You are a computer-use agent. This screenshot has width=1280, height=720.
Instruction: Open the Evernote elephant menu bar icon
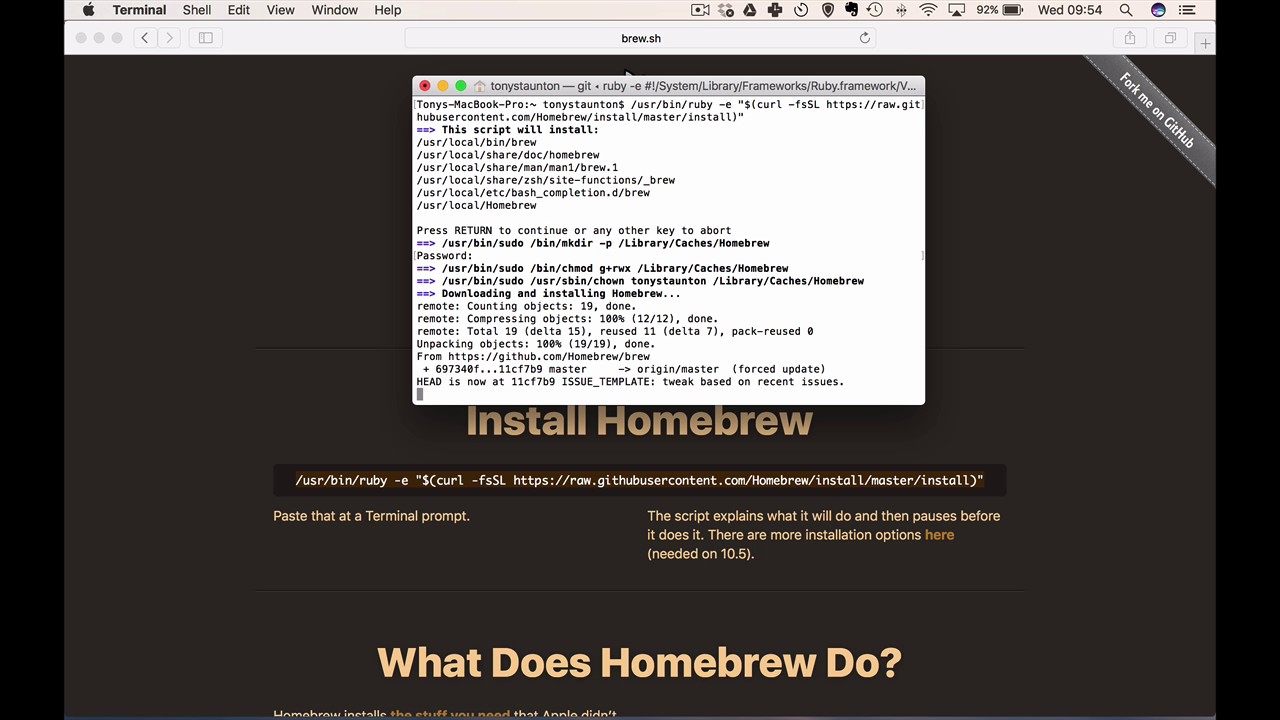[x=851, y=10]
